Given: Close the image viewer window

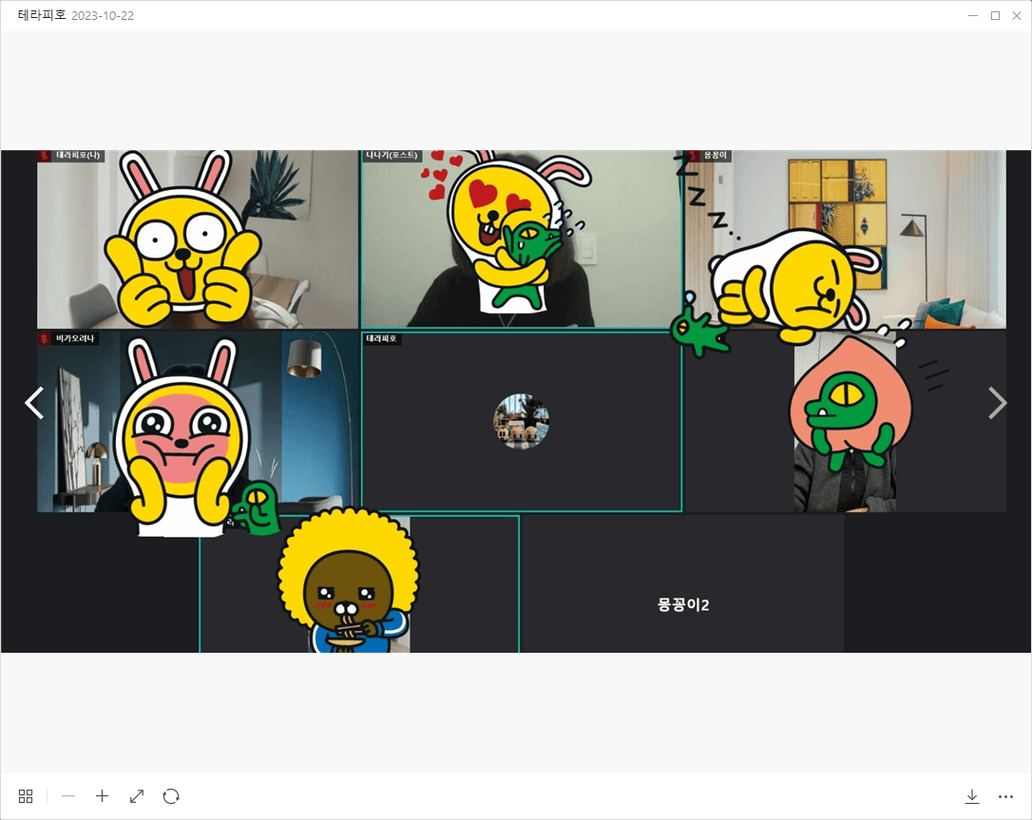Looking at the screenshot, I should [1016, 15].
